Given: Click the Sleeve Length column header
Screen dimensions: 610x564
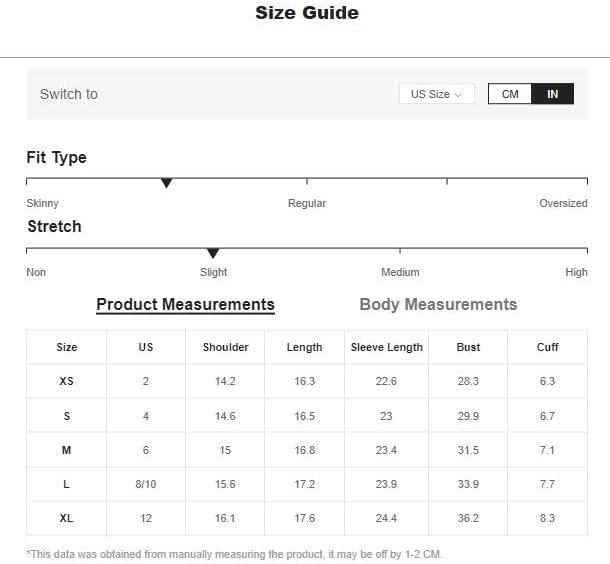Looking at the screenshot, I should point(387,347).
